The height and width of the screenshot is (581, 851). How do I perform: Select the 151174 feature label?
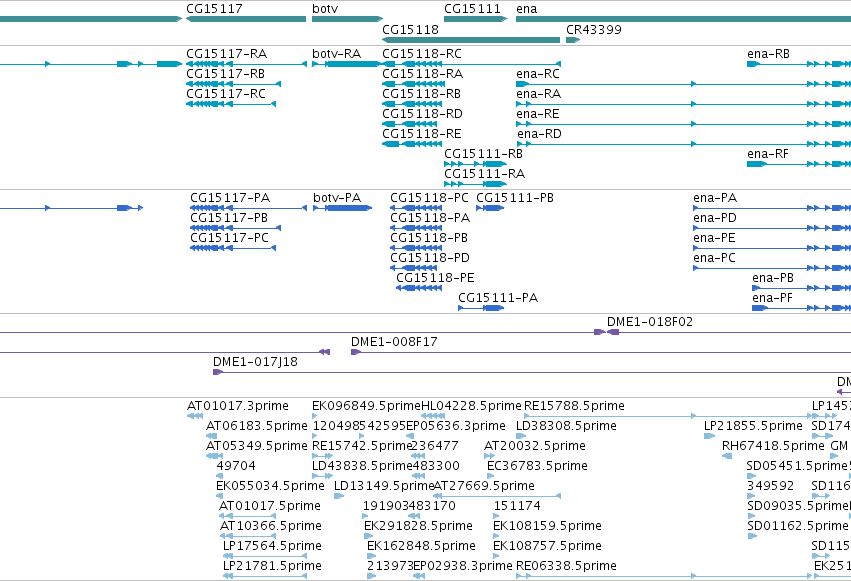tap(517, 506)
